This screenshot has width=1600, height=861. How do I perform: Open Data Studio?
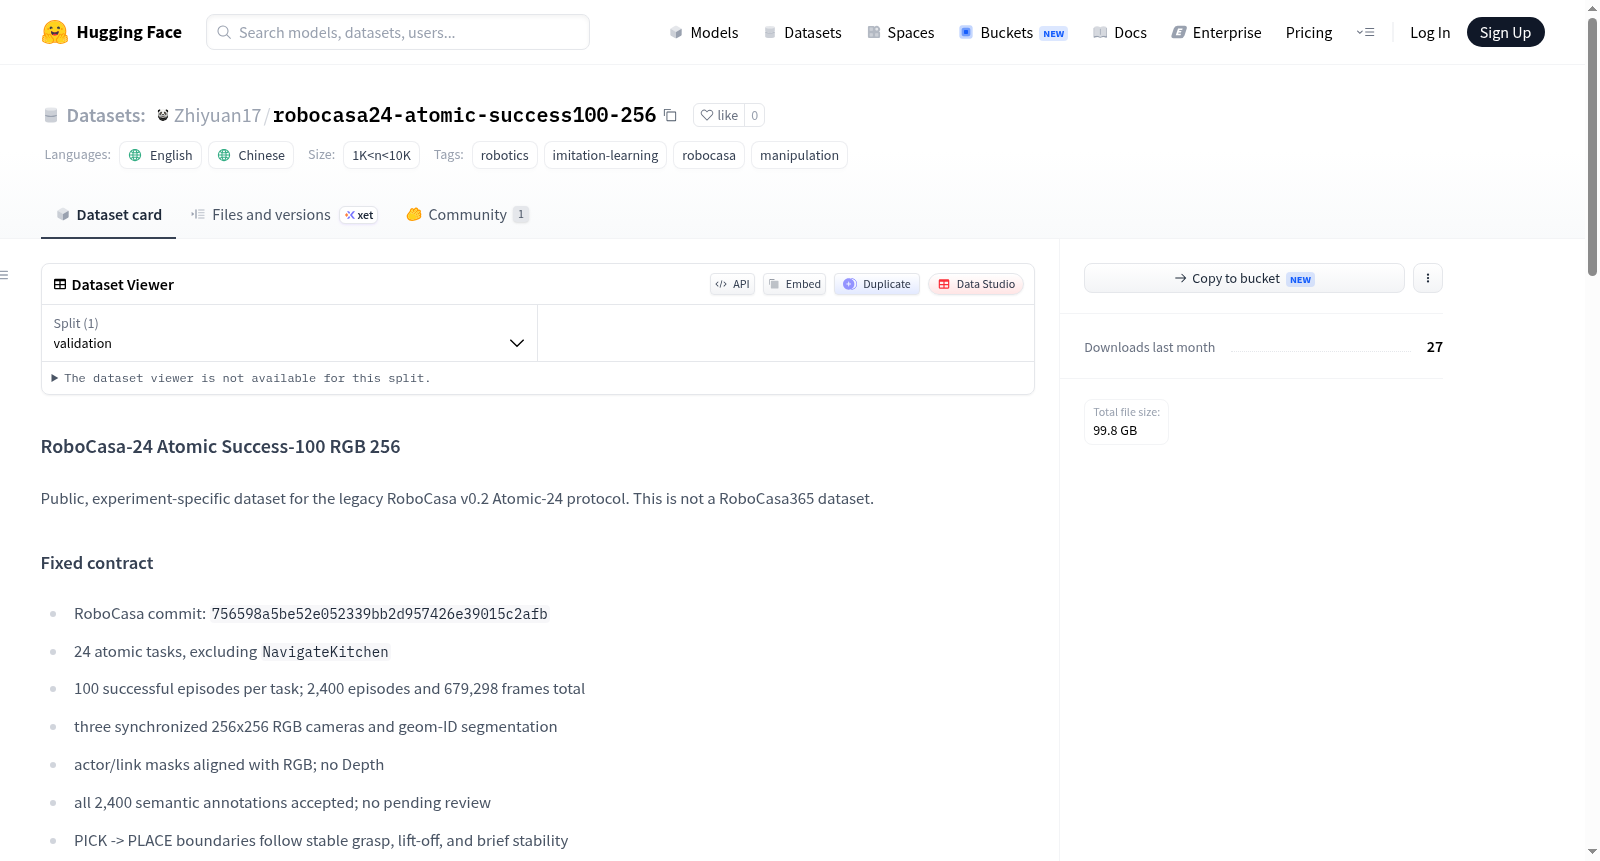(976, 284)
